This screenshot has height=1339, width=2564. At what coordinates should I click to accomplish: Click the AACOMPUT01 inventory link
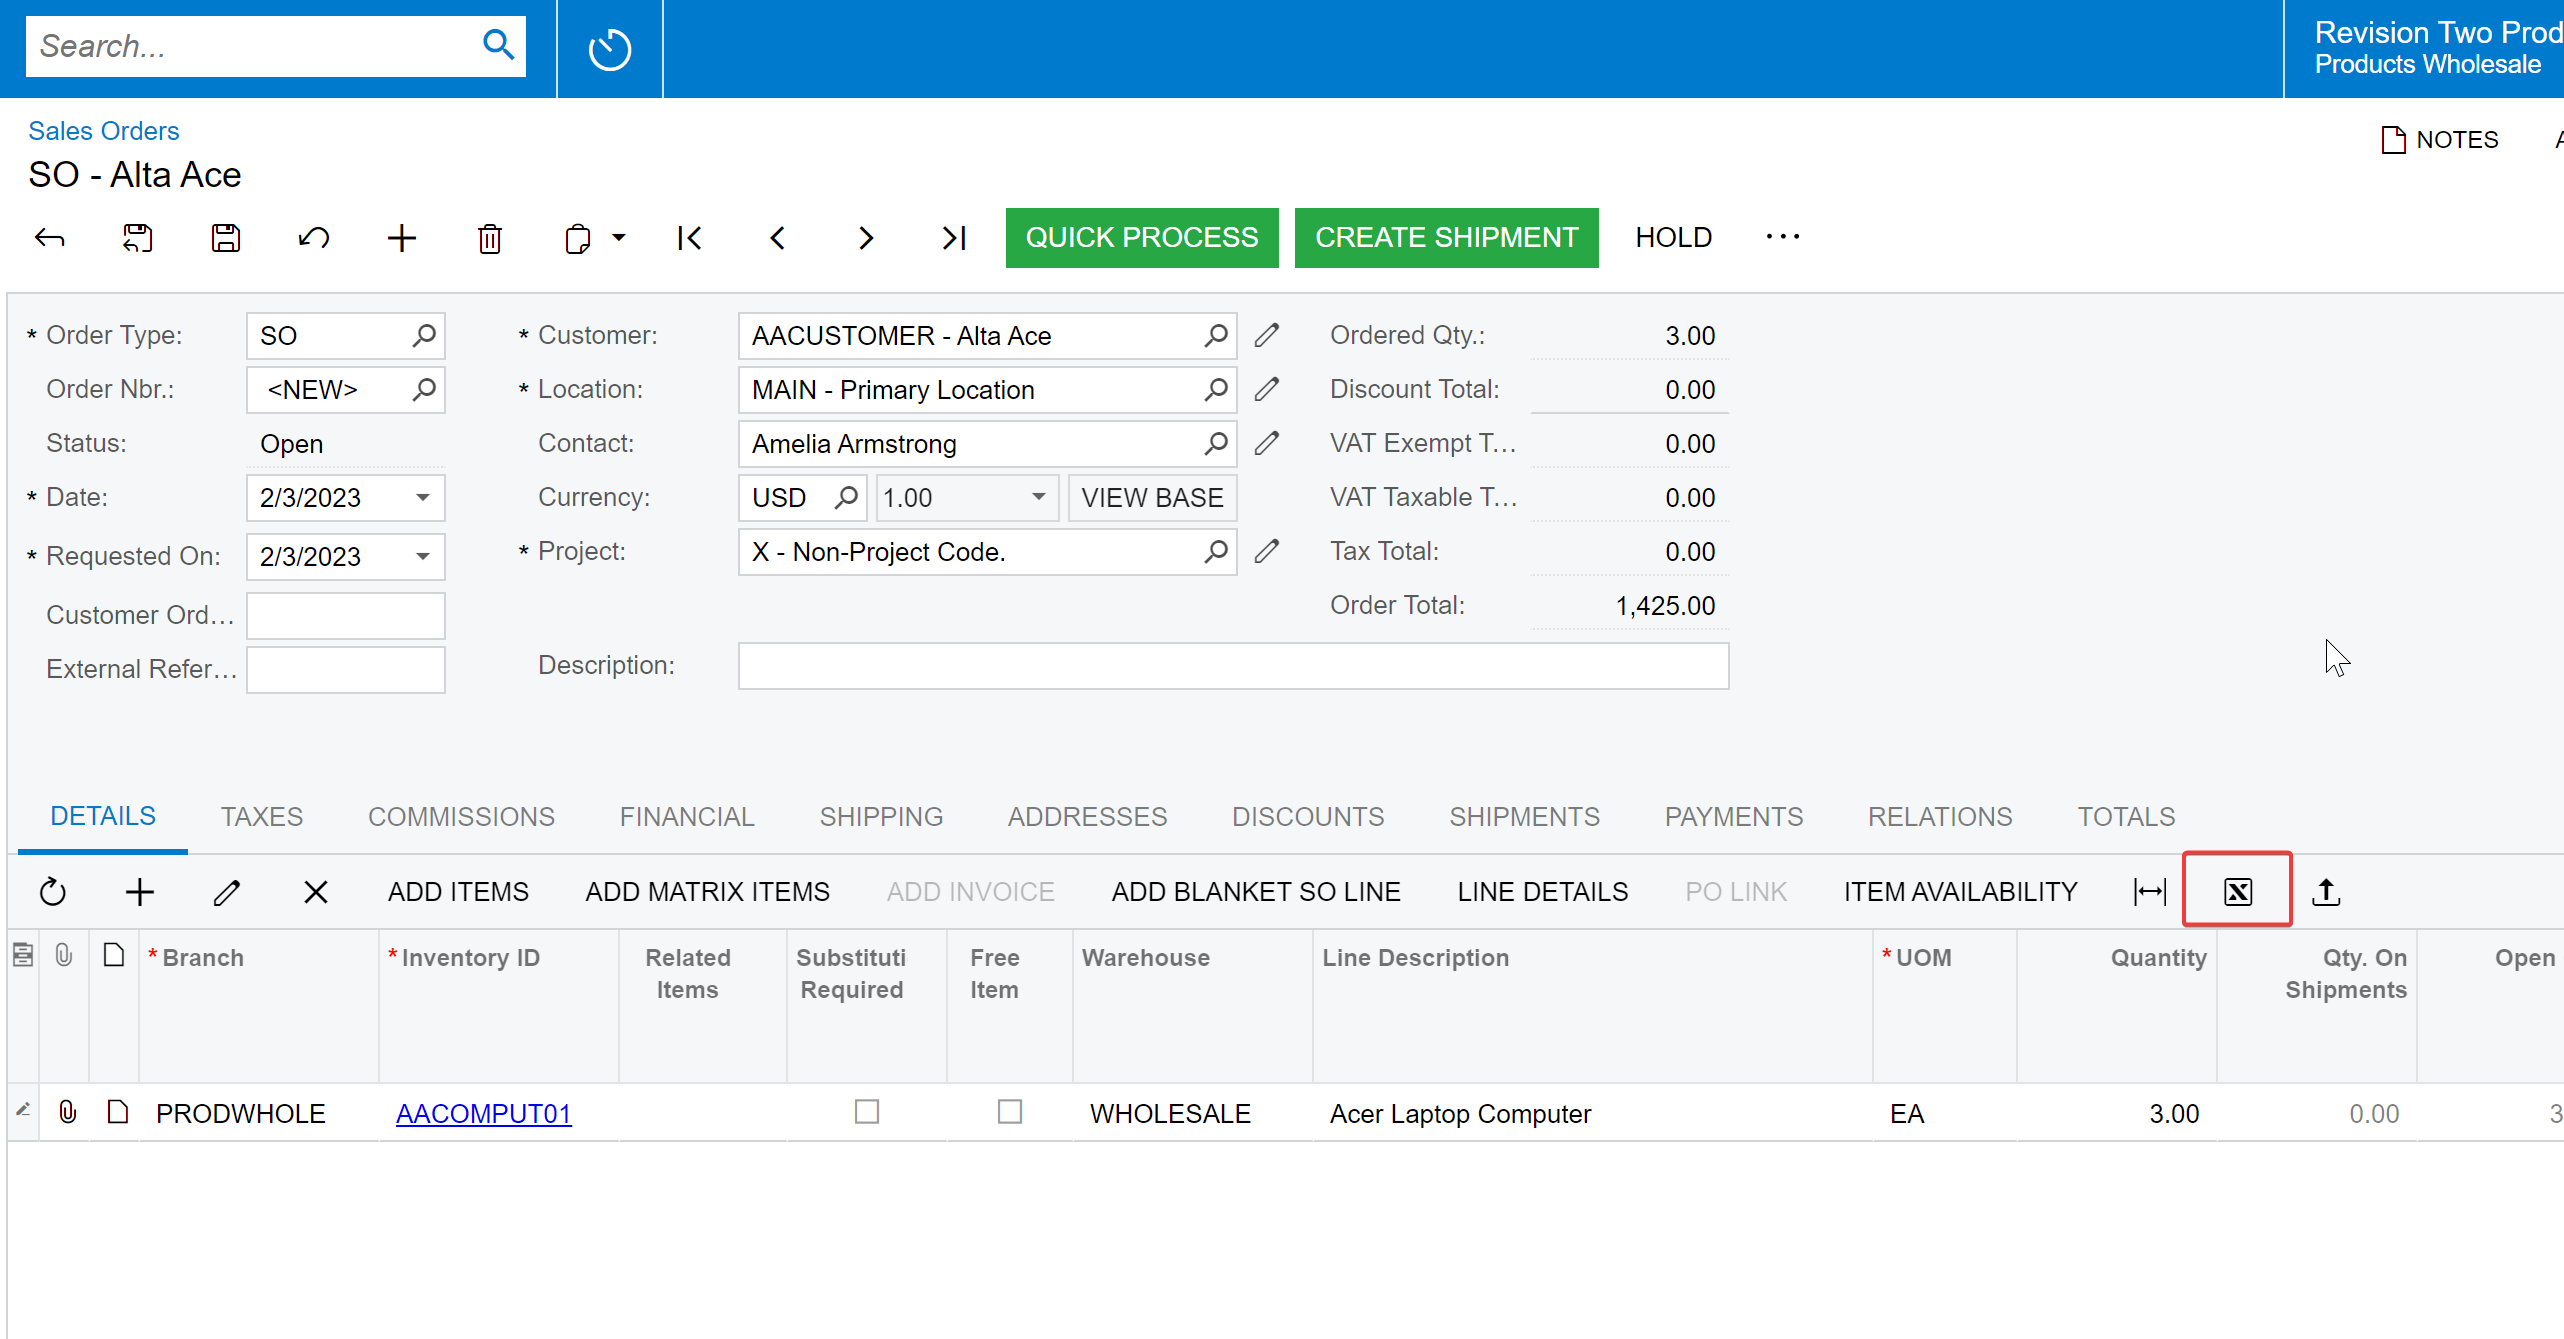tap(483, 1114)
